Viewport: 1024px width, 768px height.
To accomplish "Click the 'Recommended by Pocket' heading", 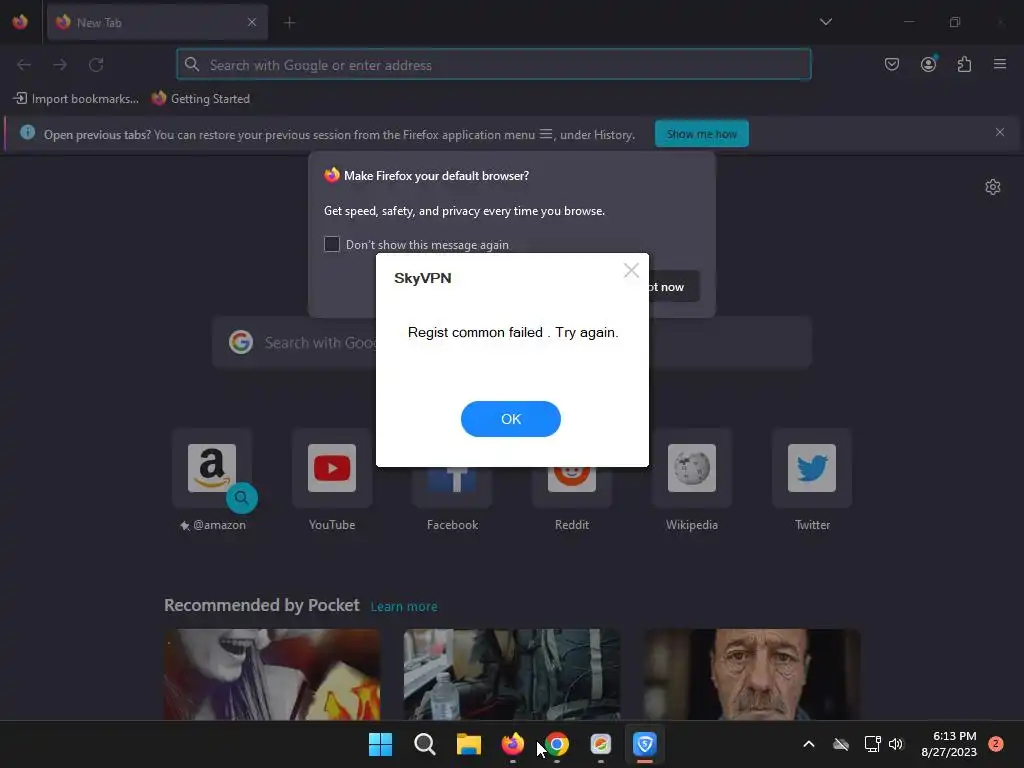I will click(262, 605).
